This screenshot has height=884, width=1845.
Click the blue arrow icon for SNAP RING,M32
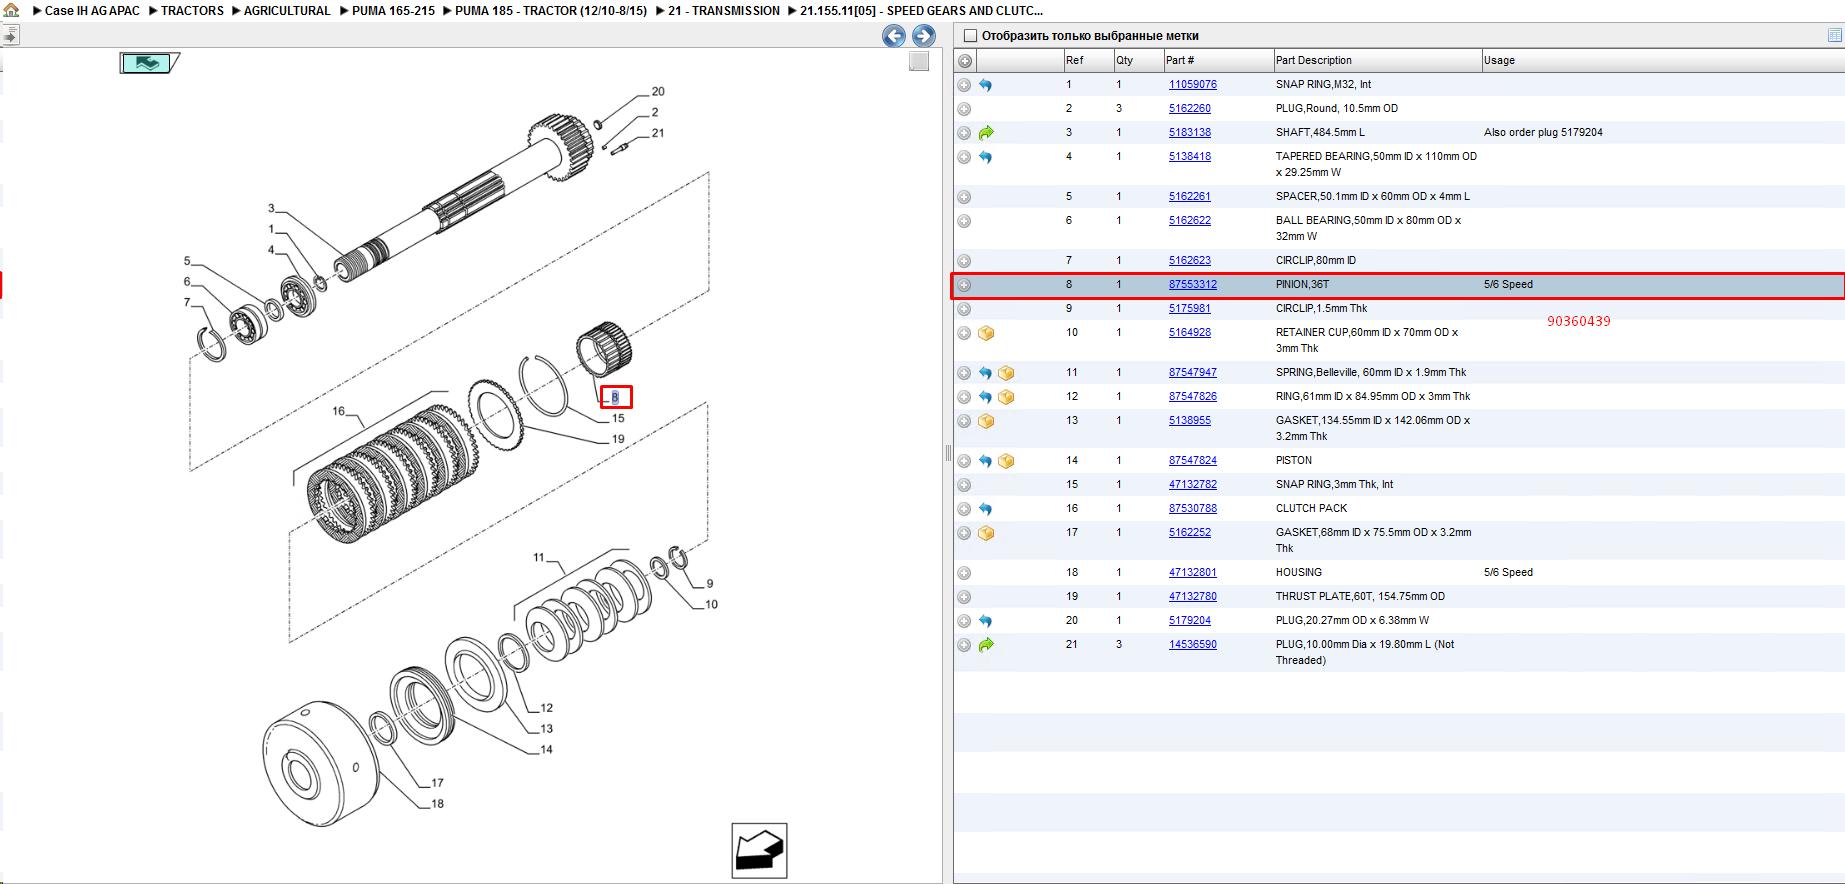click(986, 85)
